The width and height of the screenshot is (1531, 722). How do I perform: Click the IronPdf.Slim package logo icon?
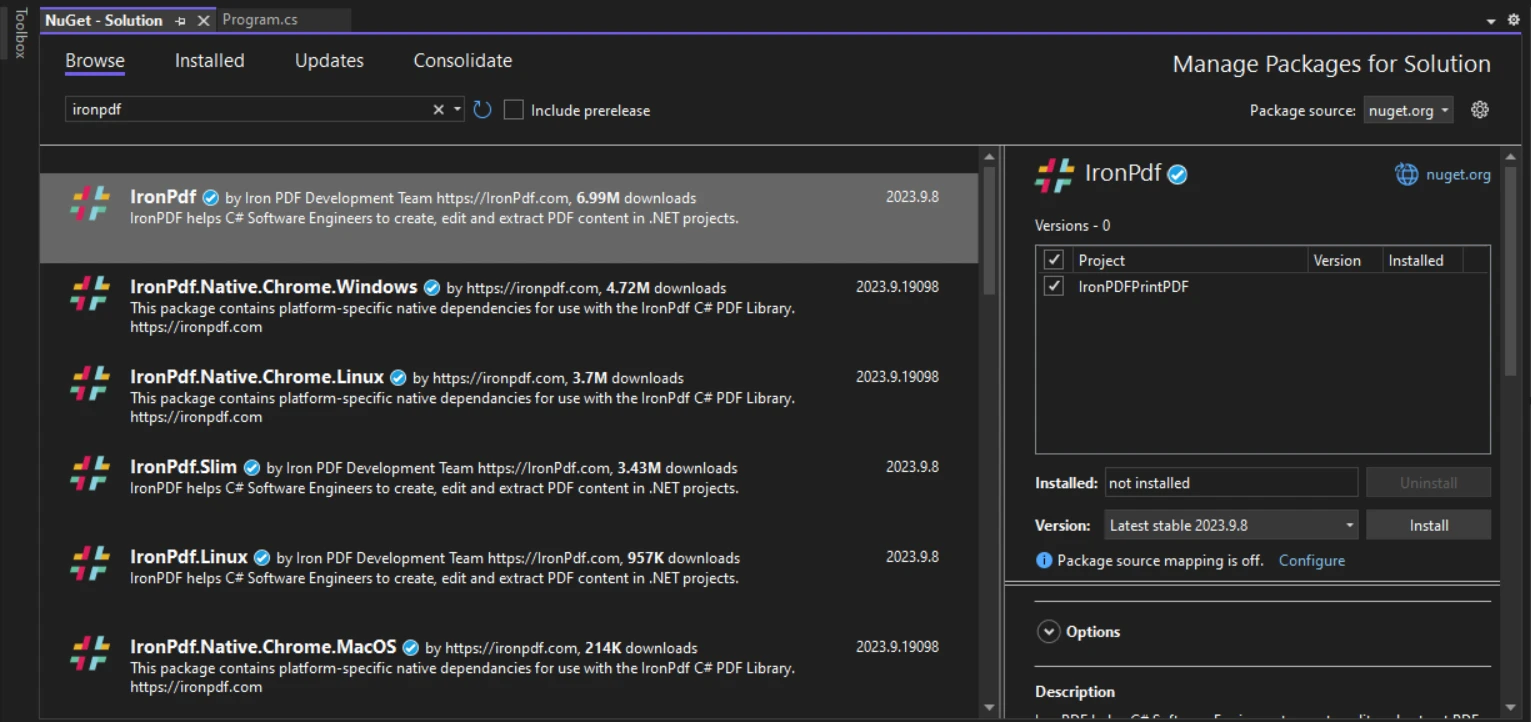tap(90, 474)
